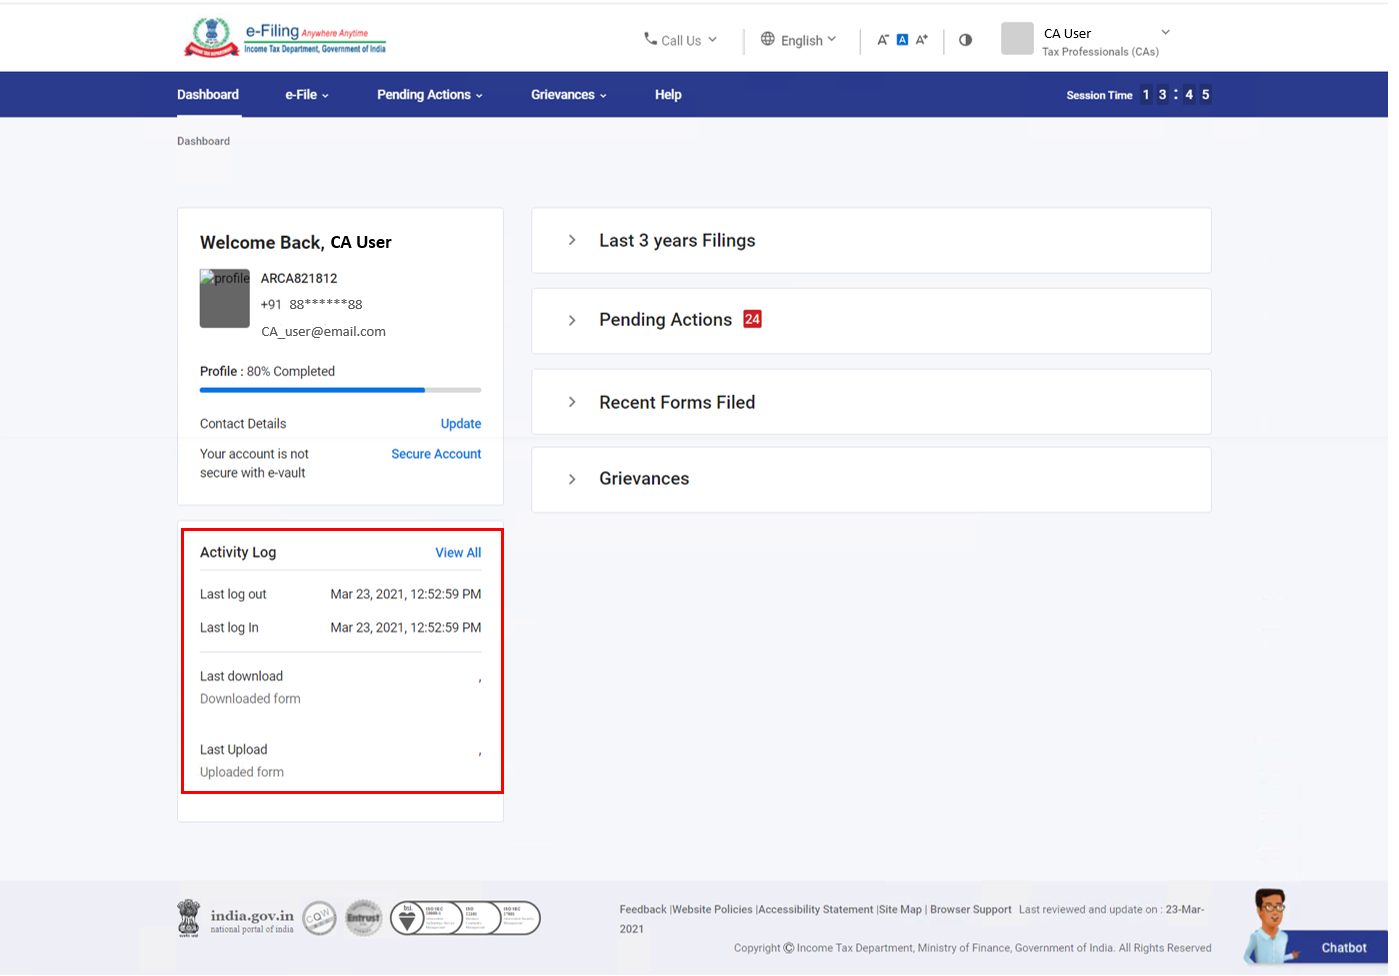Click the CA User avatar image

pos(1017,39)
